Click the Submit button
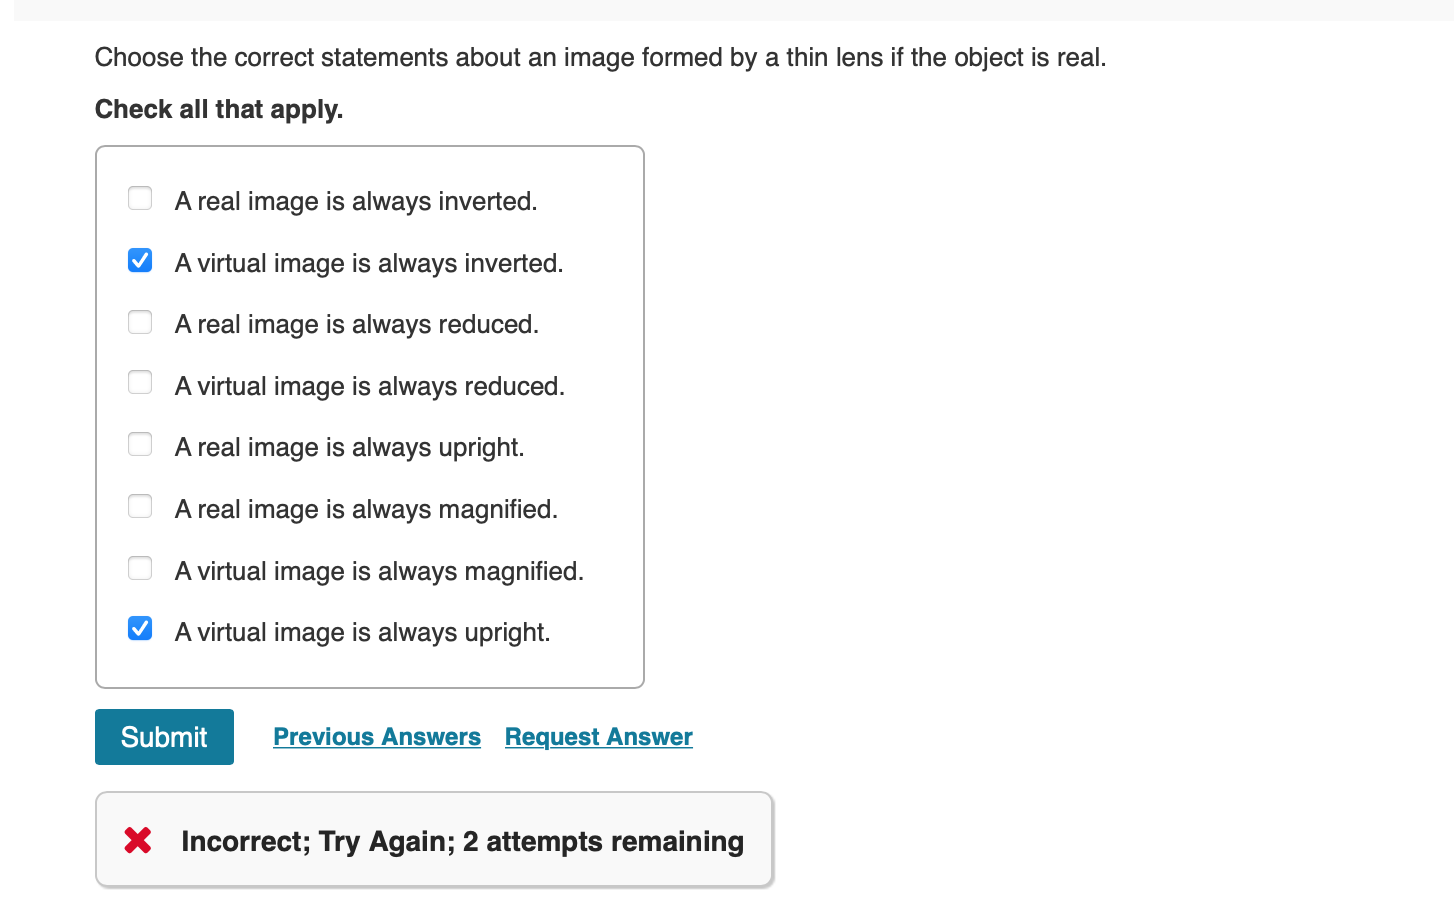Screen dimensions: 1454x910 tap(164, 737)
